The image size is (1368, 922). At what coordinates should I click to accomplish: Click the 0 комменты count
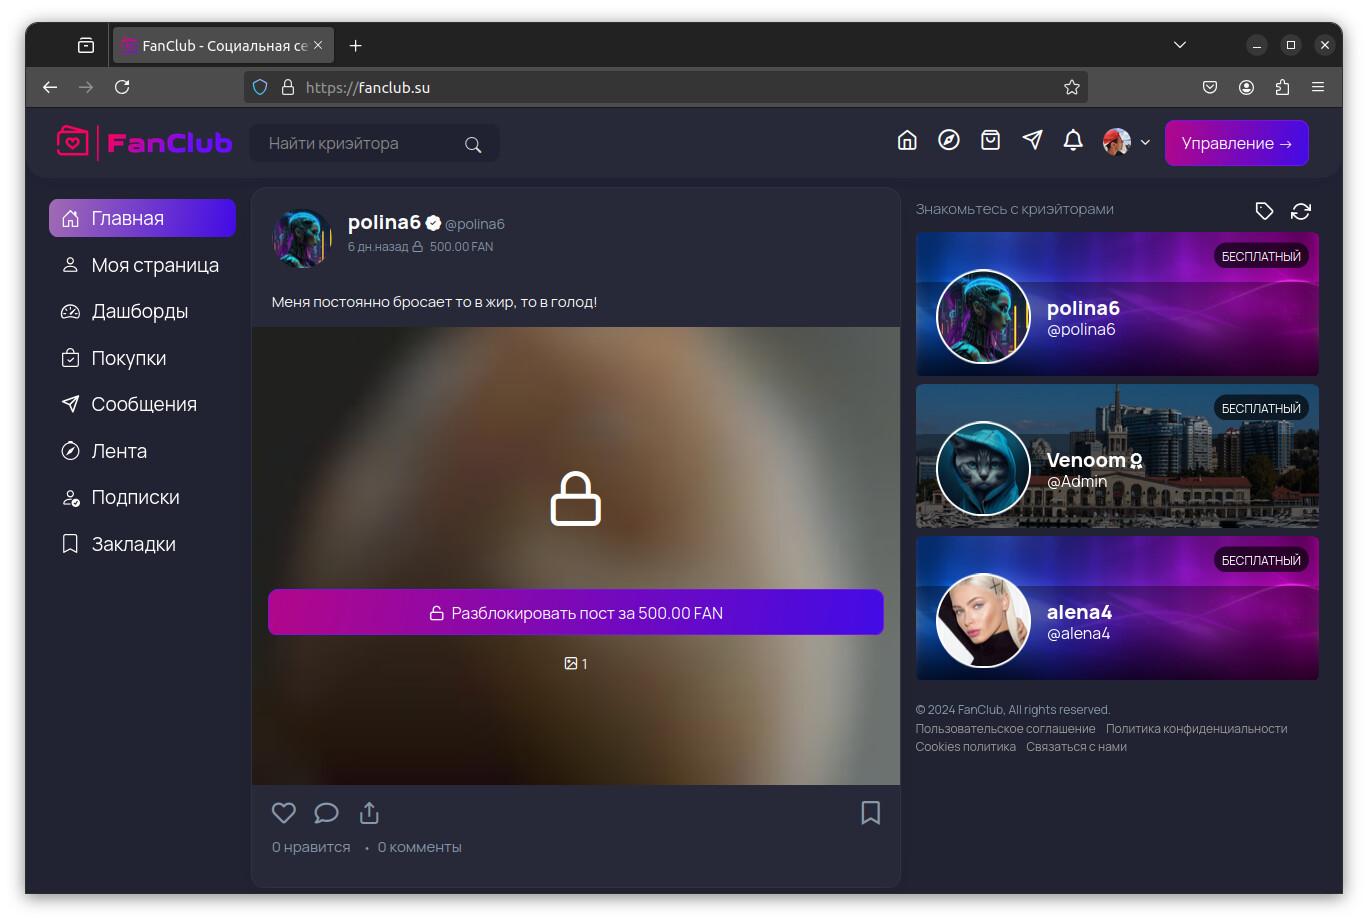[x=420, y=847]
